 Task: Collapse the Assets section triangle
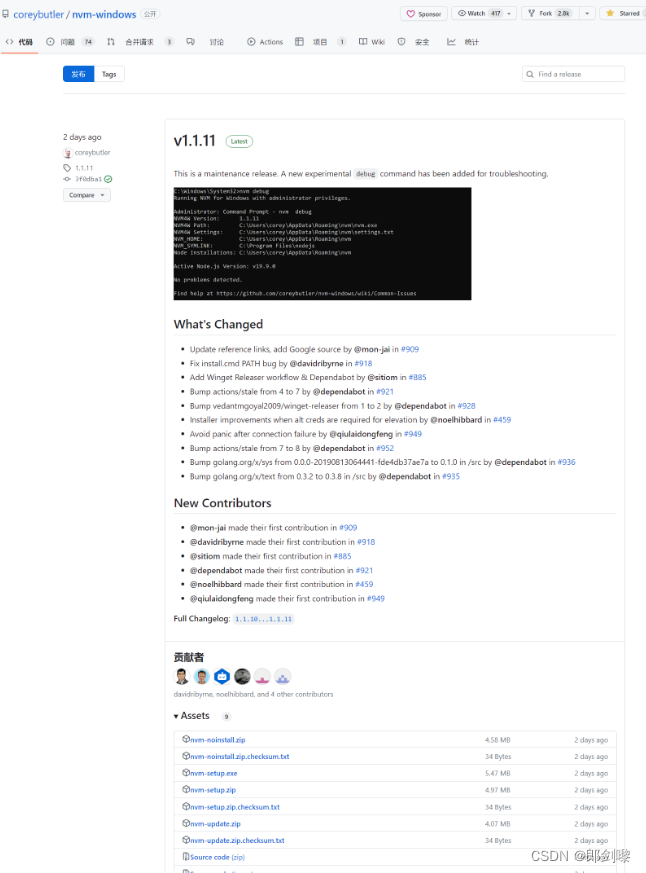(176, 717)
